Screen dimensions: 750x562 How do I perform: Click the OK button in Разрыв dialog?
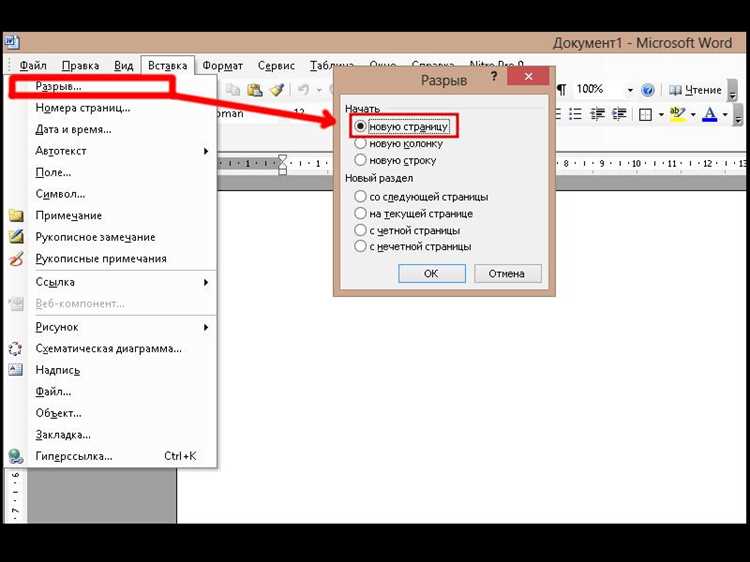[x=431, y=274]
